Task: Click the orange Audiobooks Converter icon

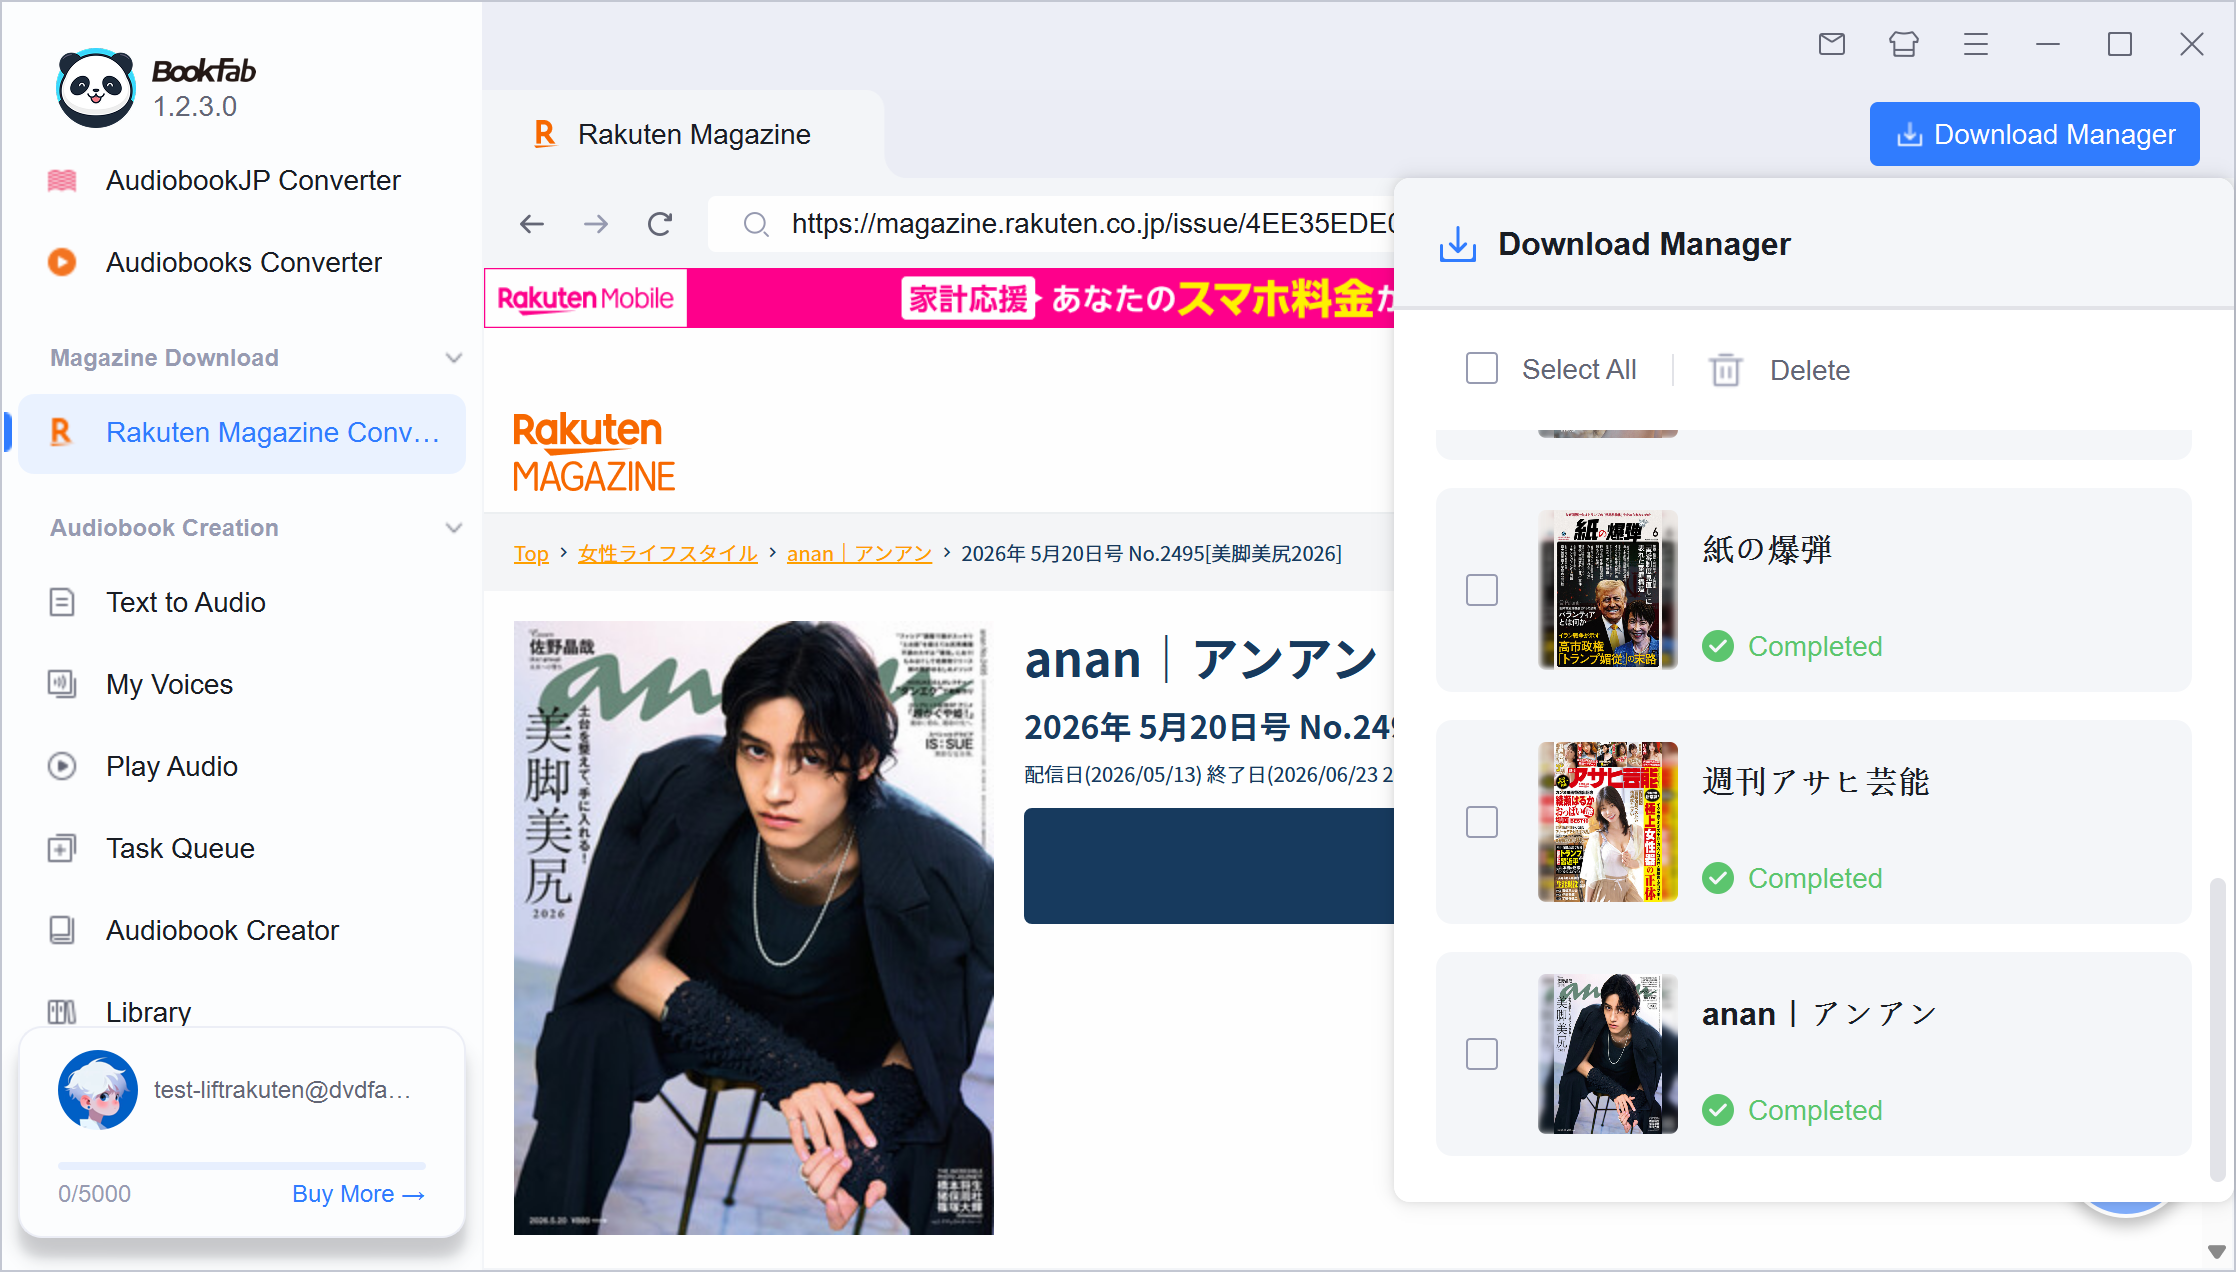Action: [x=62, y=262]
